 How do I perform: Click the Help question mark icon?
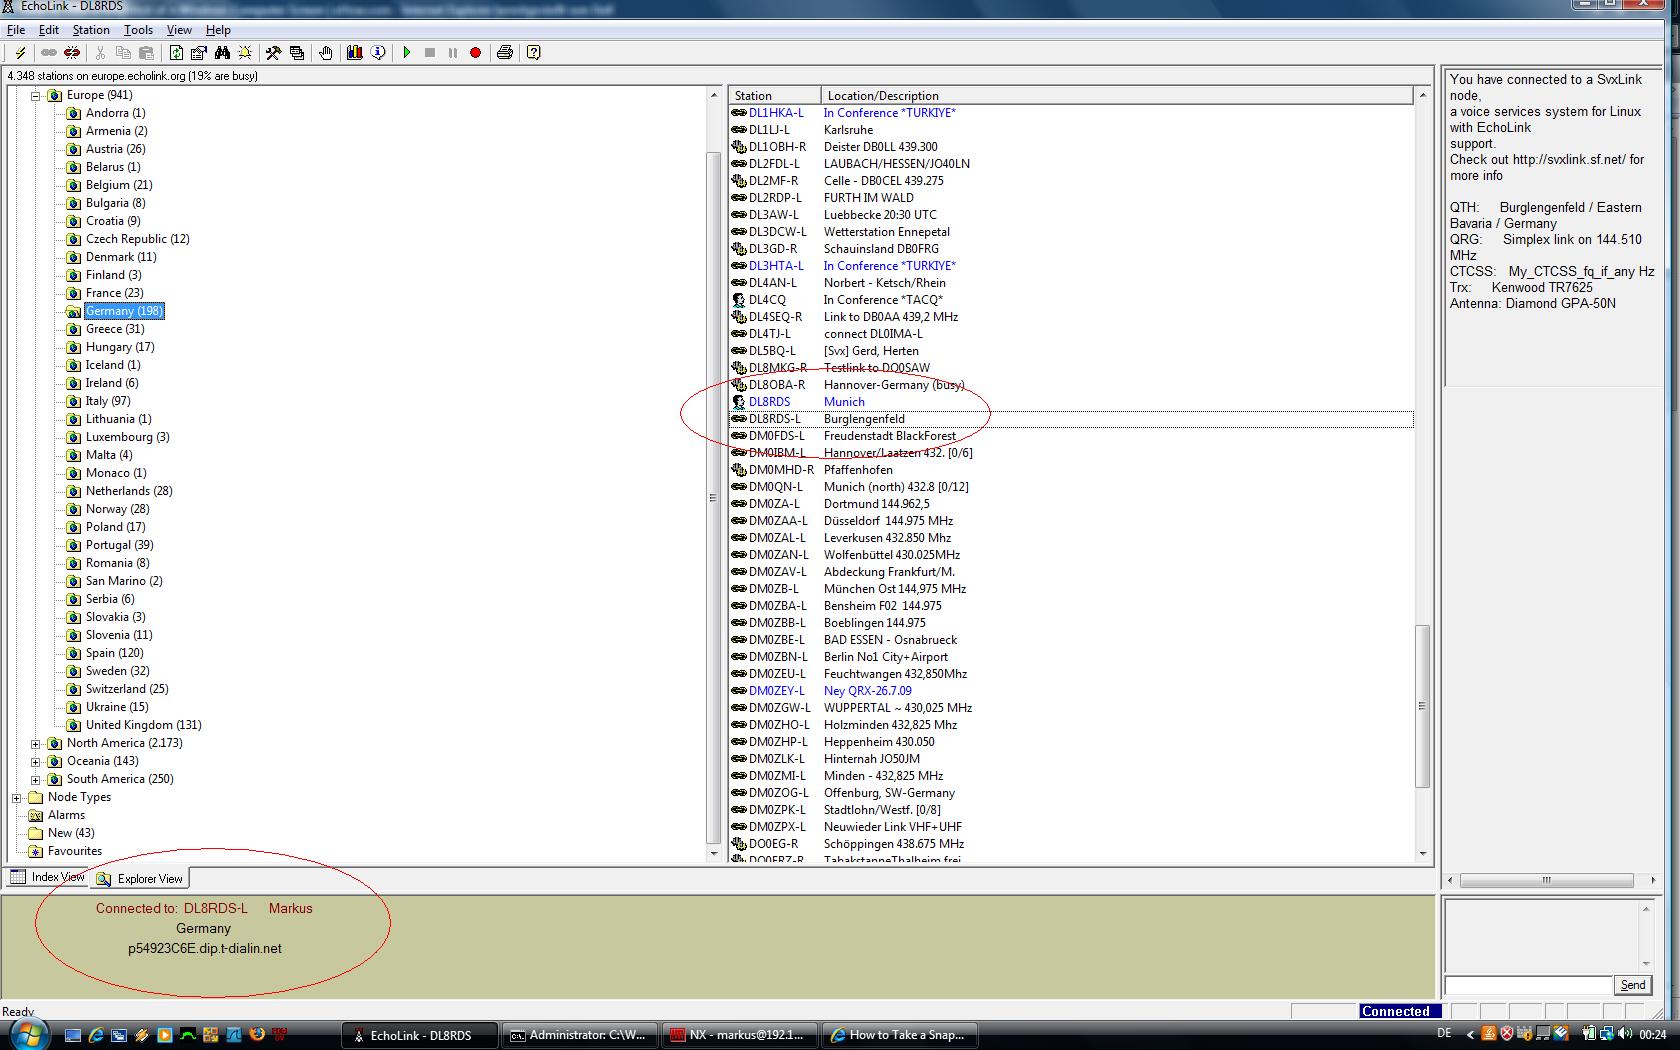click(x=534, y=53)
